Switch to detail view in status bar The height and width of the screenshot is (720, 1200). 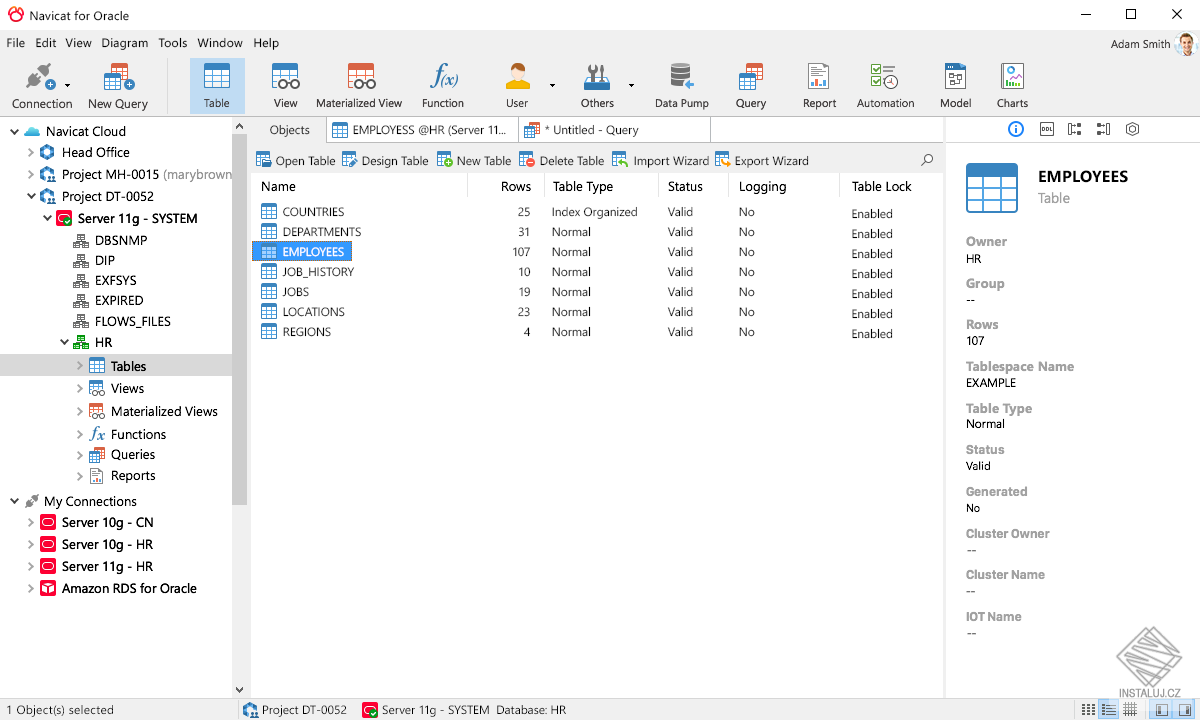click(1109, 710)
